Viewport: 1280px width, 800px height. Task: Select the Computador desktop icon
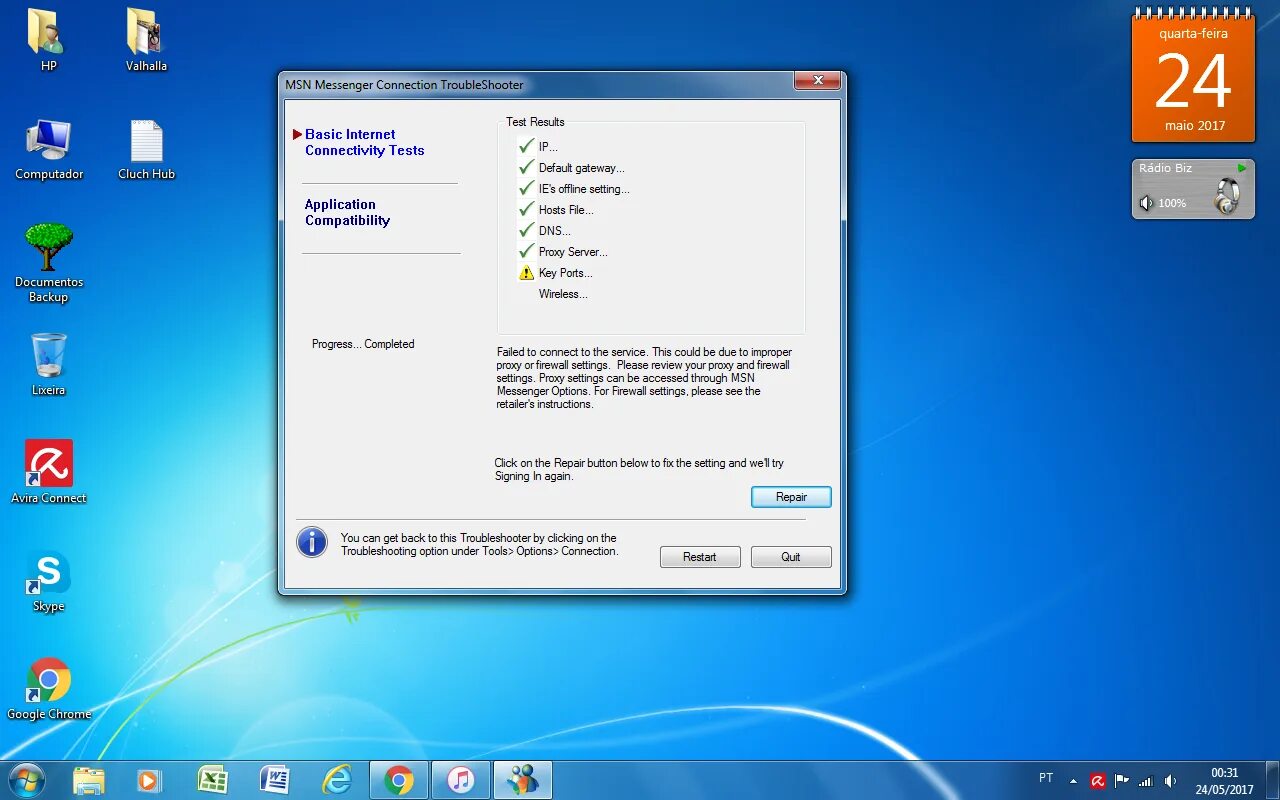tap(49, 149)
